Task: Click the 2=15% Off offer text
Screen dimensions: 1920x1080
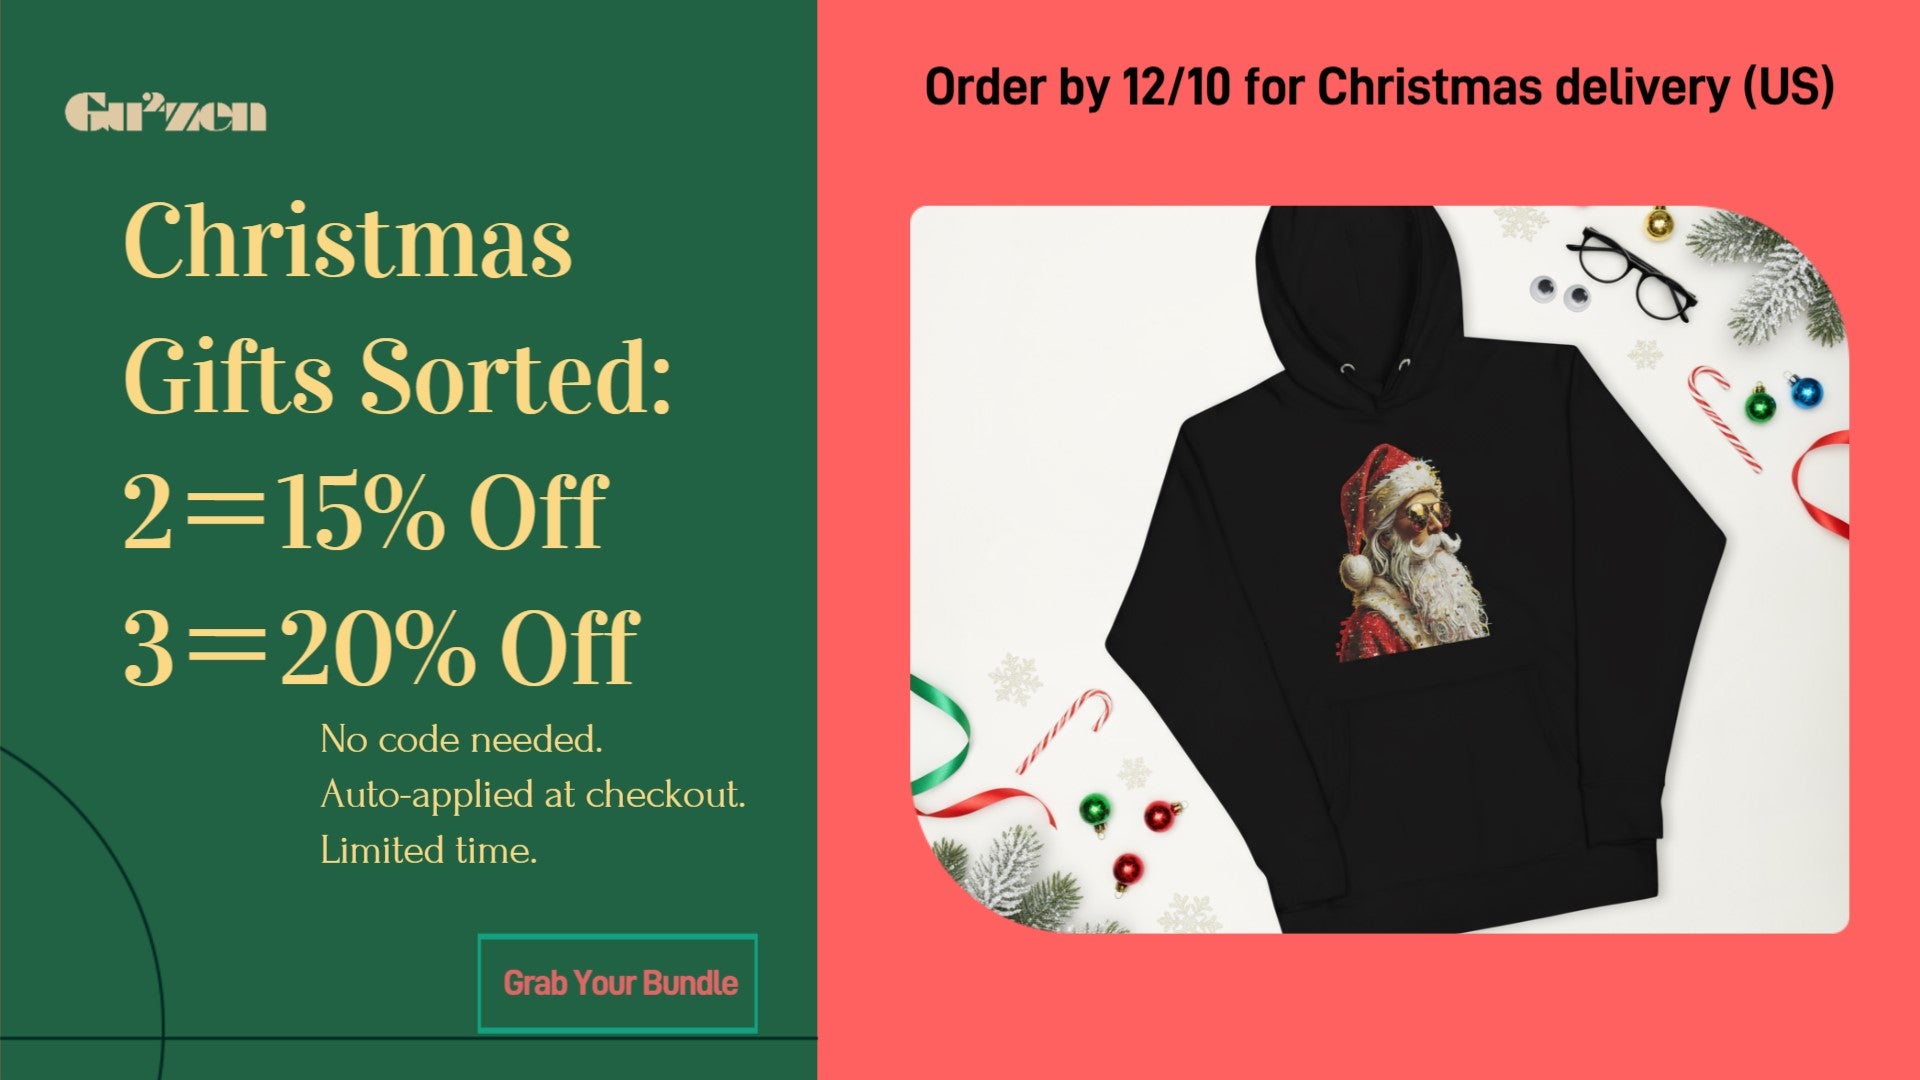Action: pyautogui.click(x=364, y=511)
